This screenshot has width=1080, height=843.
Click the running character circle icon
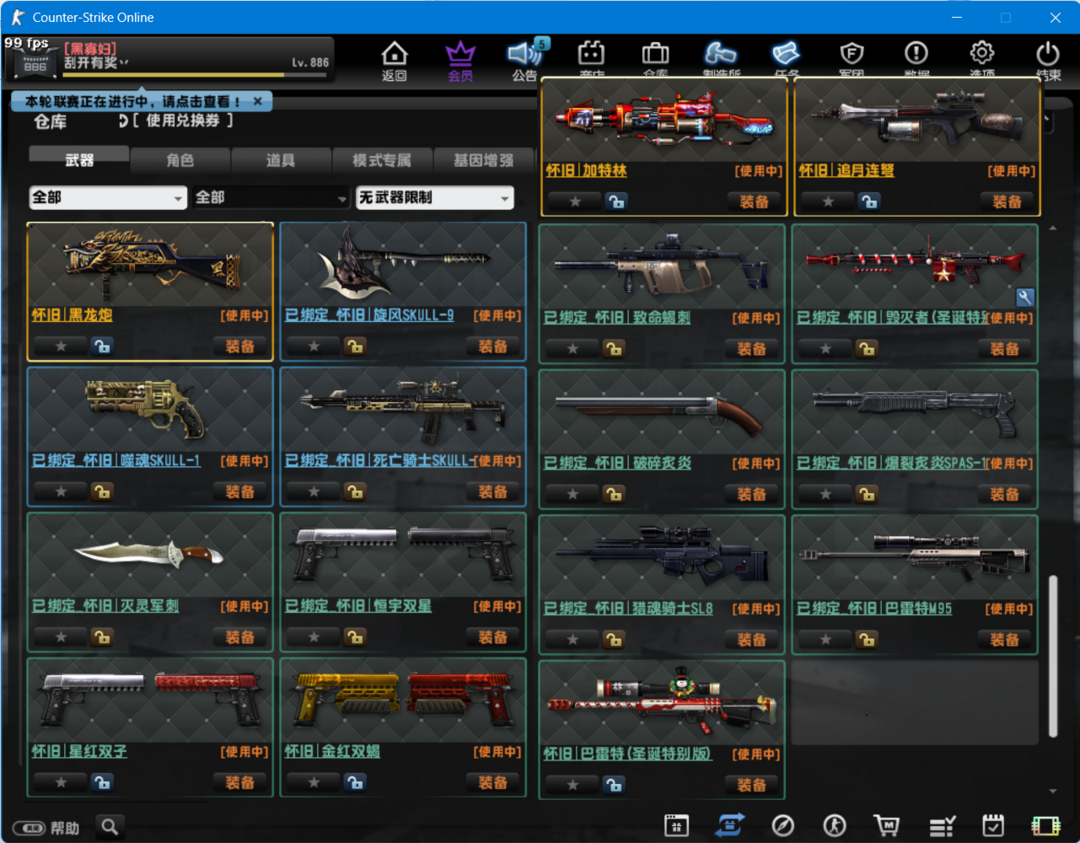pos(835,825)
